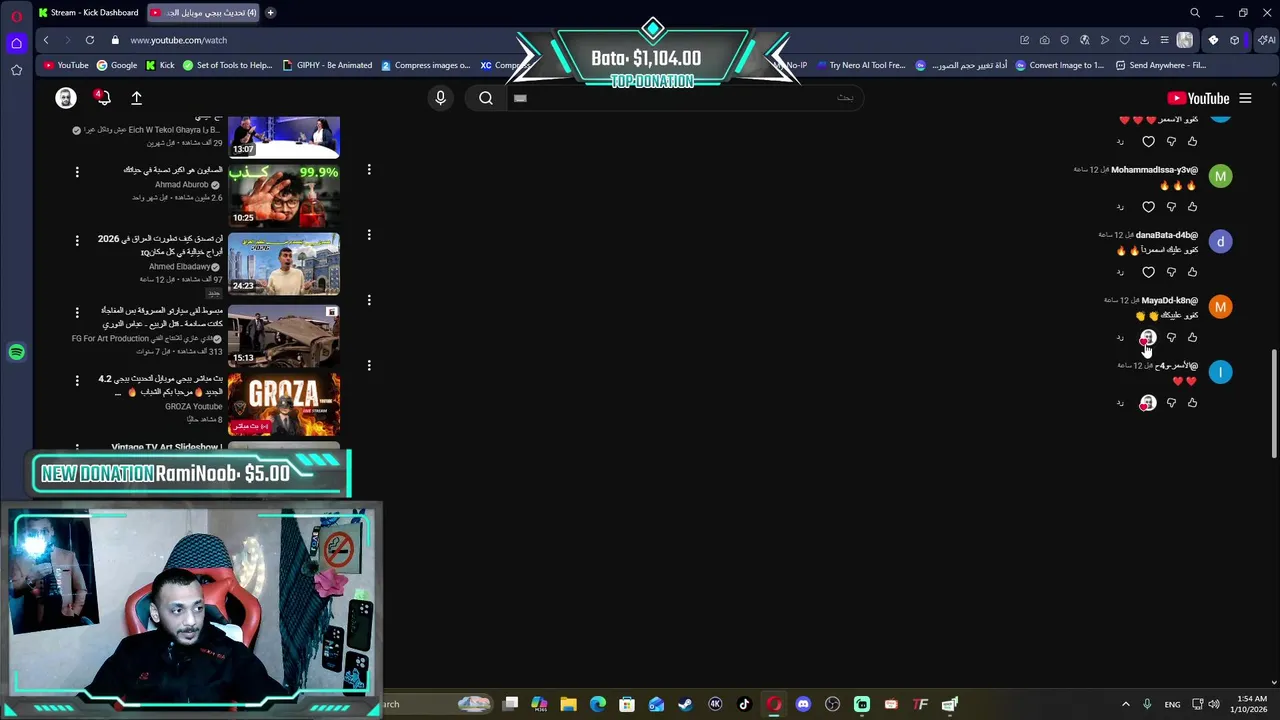Image resolution: width=1280 pixels, height=720 pixels.
Task: Play the 24:23 video thumbnail
Action: (284, 264)
